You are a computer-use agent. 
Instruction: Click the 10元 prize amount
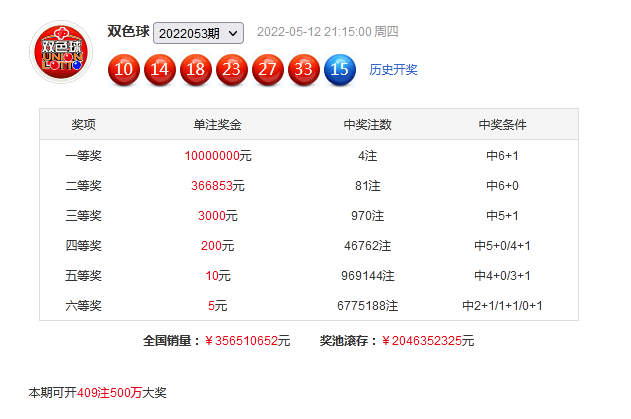218,276
